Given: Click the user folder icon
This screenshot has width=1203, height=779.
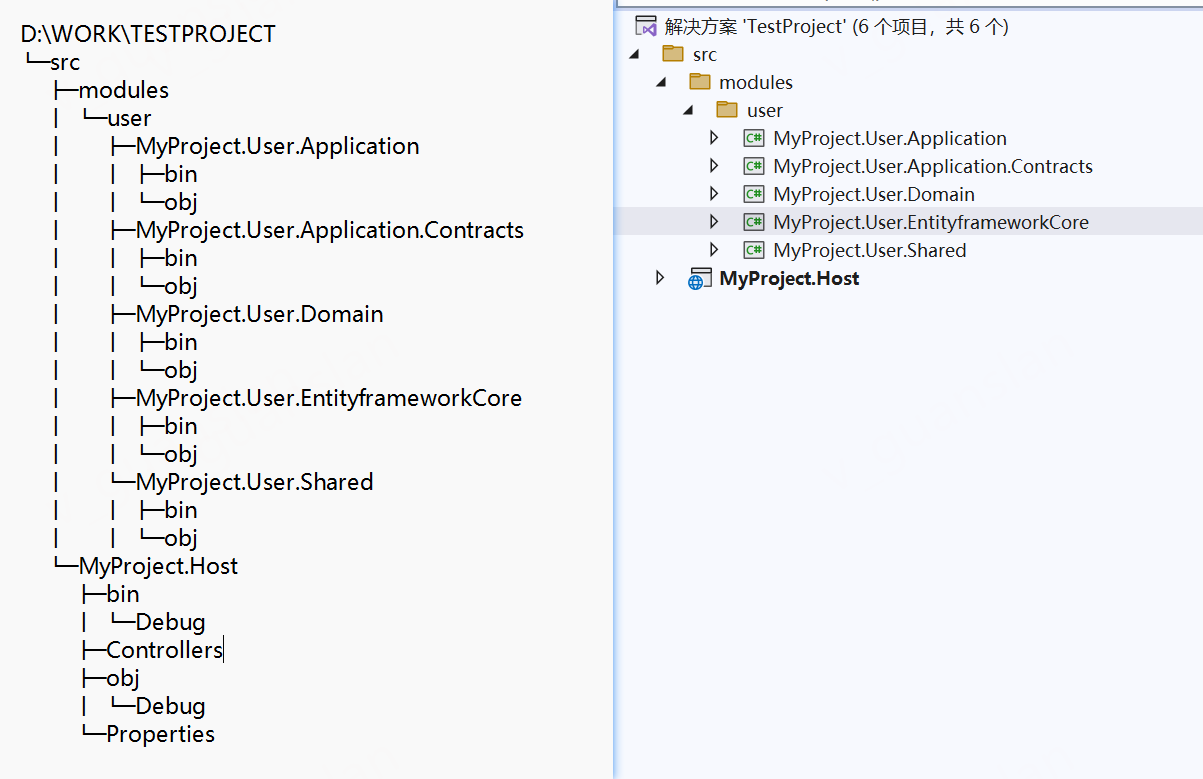Looking at the screenshot, I should [x=727, y=110].
